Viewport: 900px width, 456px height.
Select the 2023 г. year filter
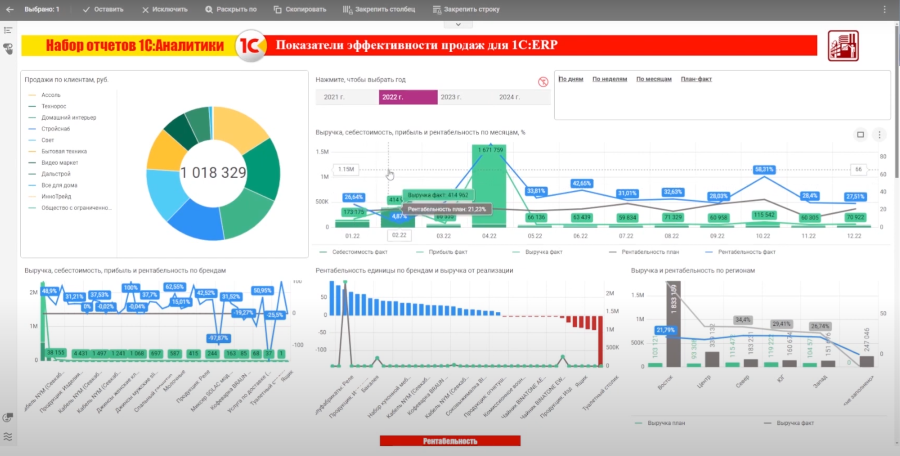point(466,97)
